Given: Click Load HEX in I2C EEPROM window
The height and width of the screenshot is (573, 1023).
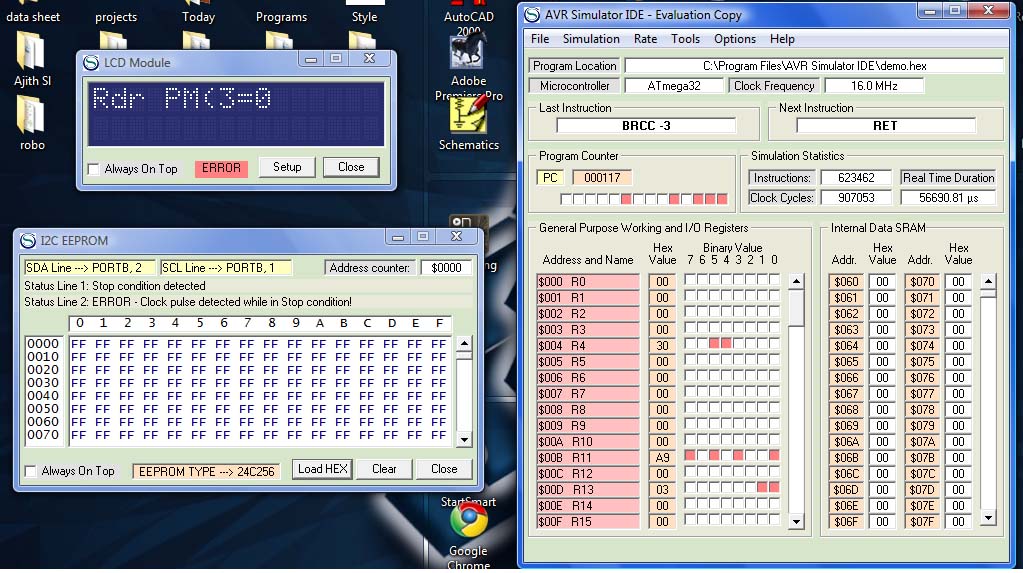Looking at the screenshot, I should coord(322,469).
